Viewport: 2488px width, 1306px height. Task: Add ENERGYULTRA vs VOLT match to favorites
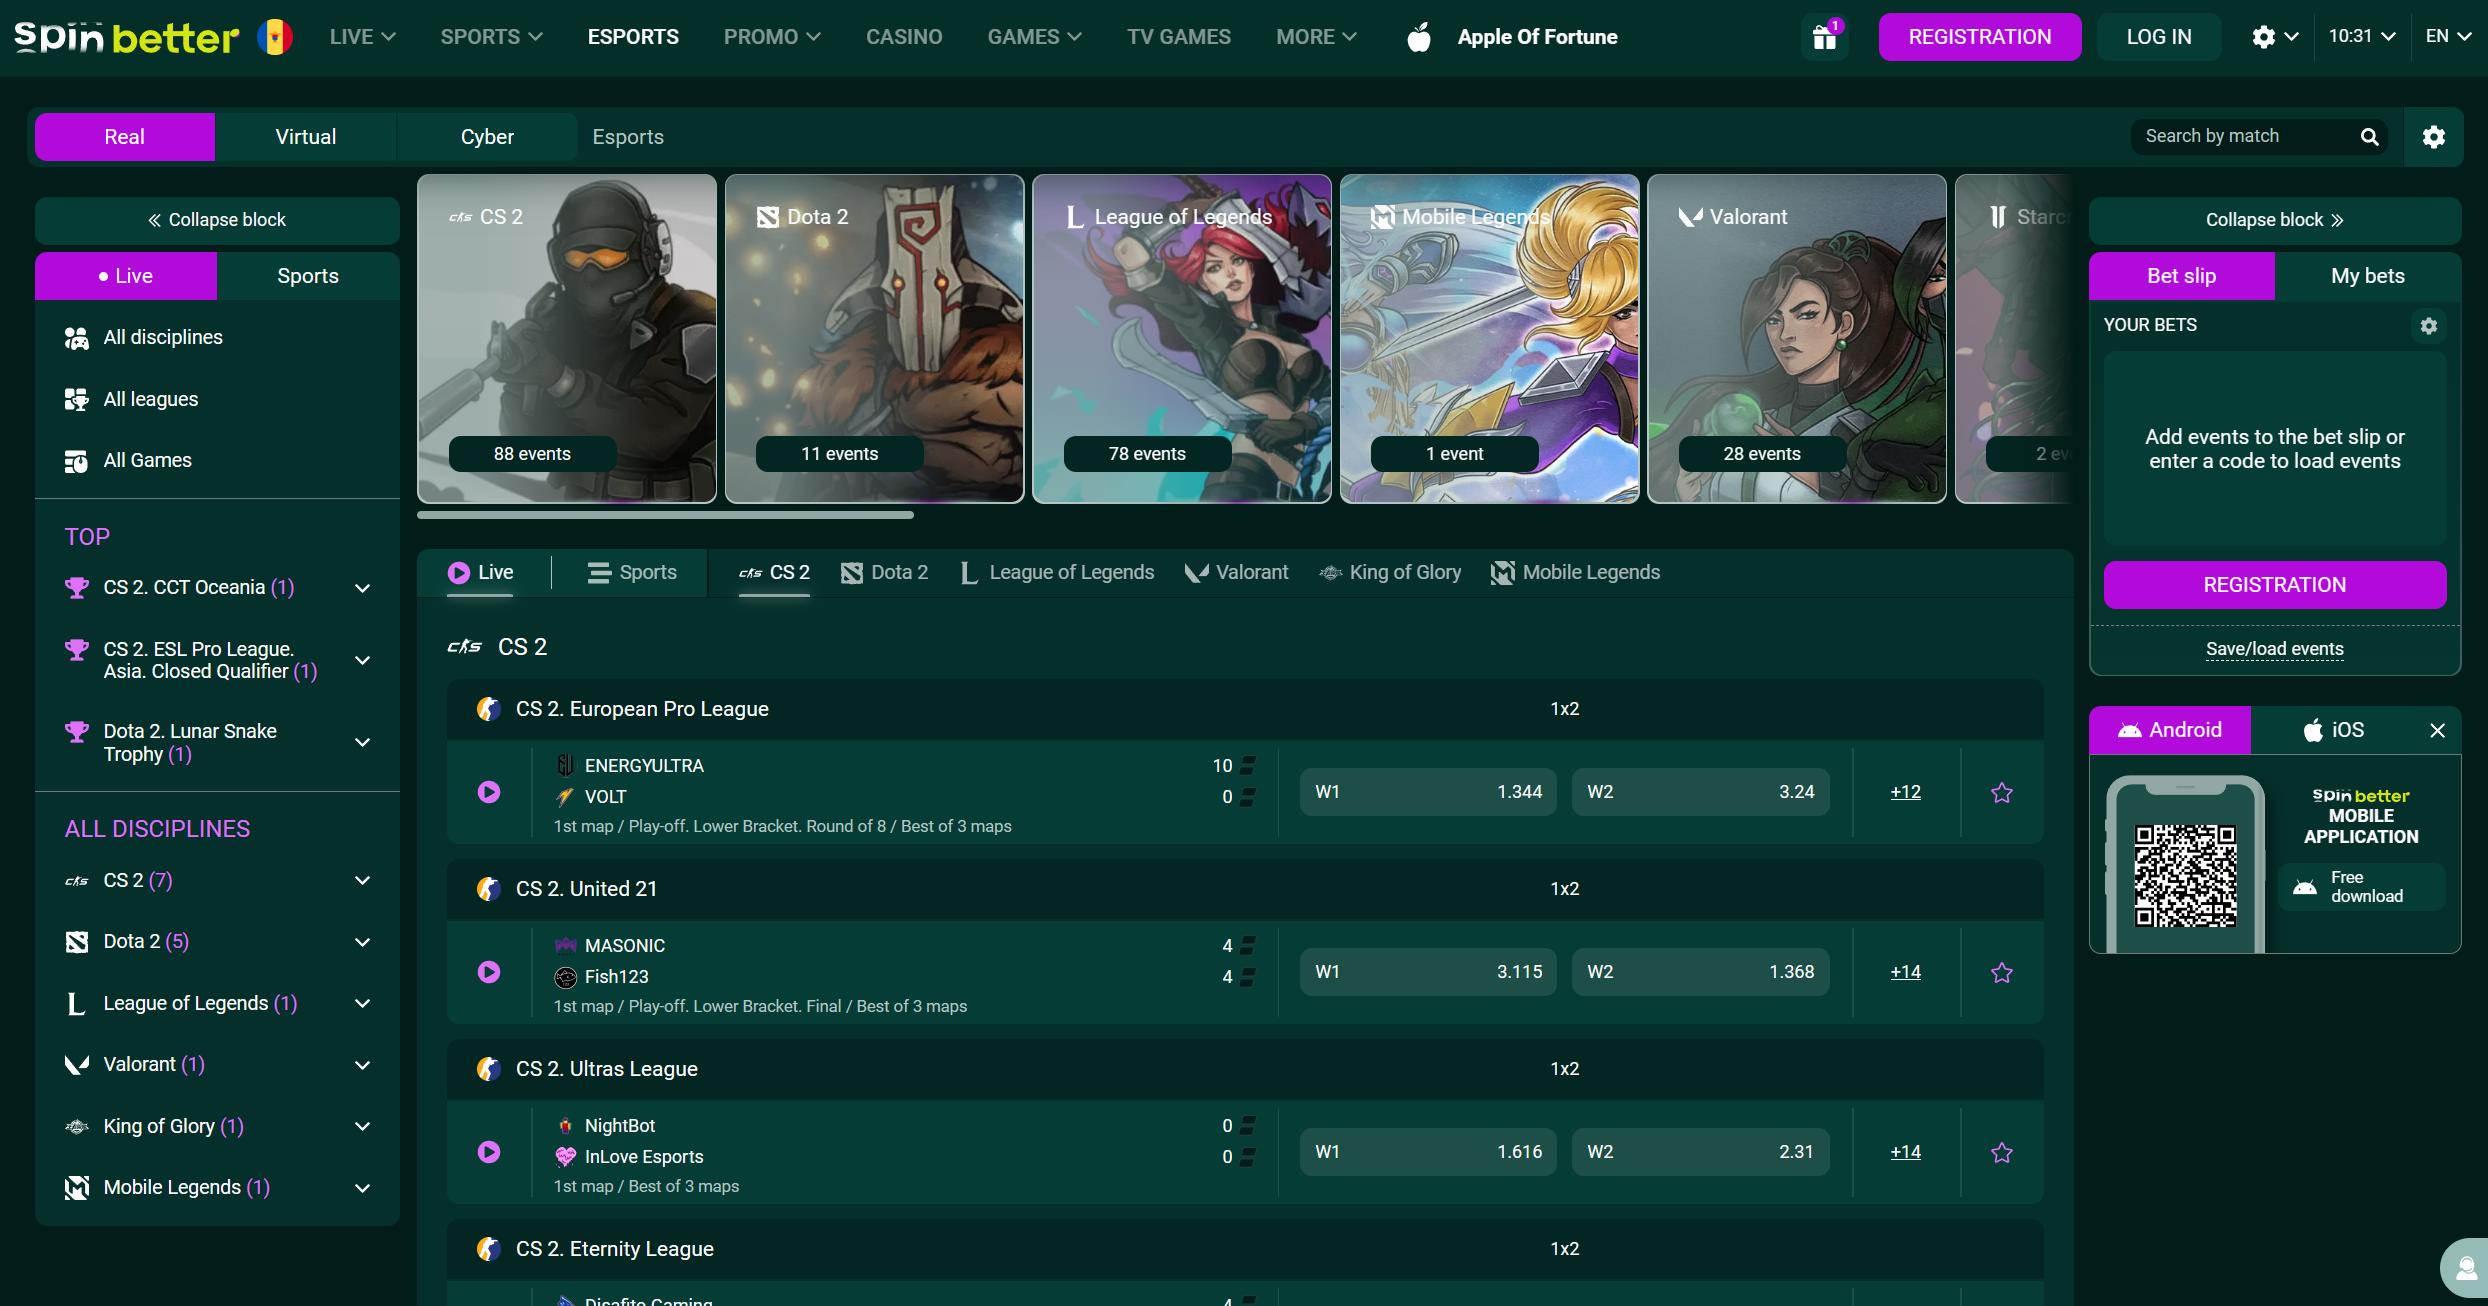click(x=2001, y=793)
